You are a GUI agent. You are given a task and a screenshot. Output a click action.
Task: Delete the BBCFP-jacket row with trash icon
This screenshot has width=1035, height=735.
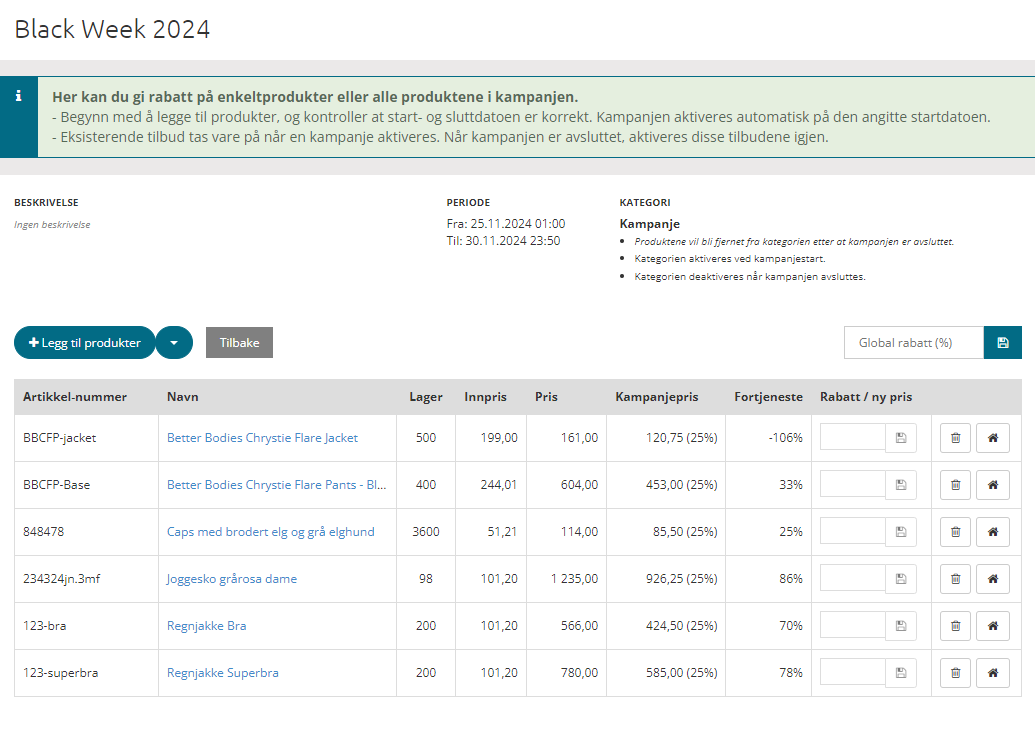click(955, 438)
